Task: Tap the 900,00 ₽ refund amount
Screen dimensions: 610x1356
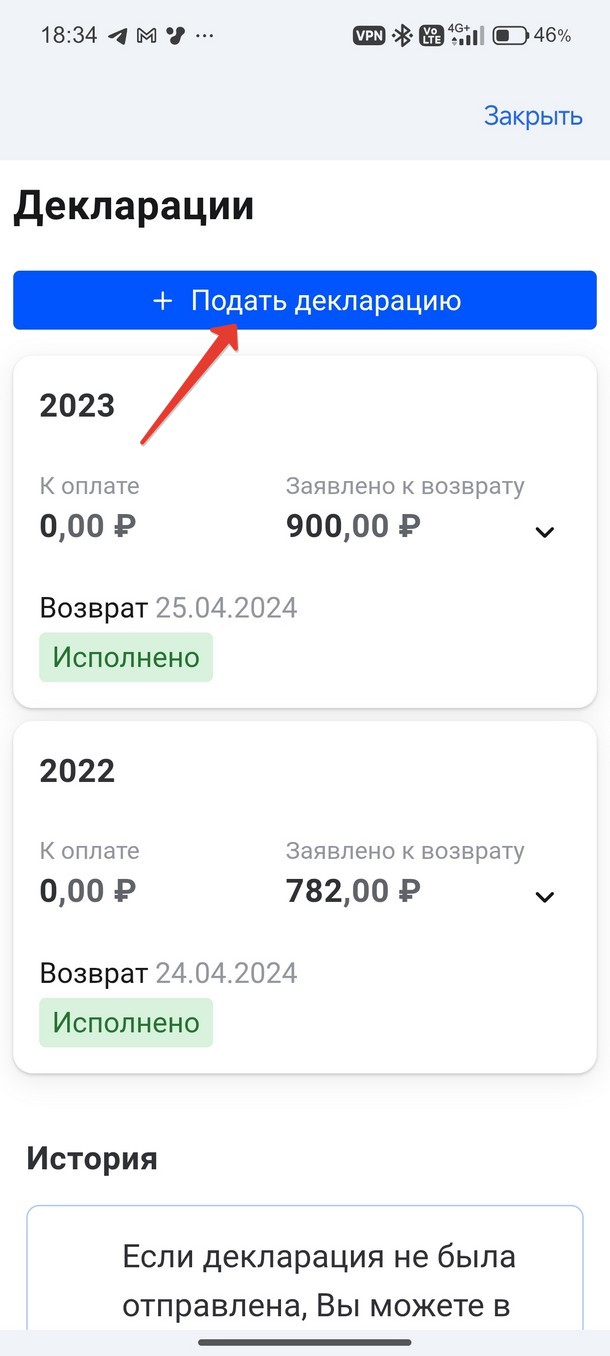Action: pos(353,526)
